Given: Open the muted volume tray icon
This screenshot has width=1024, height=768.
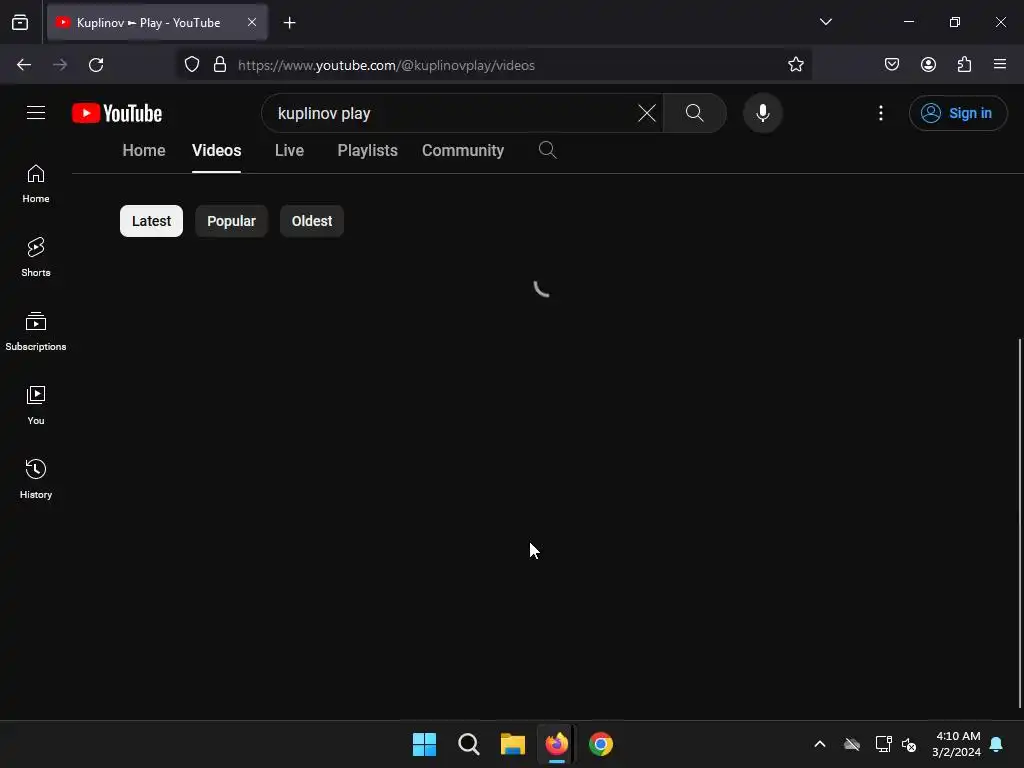Looking at the screenshot, I should [909, 744].
